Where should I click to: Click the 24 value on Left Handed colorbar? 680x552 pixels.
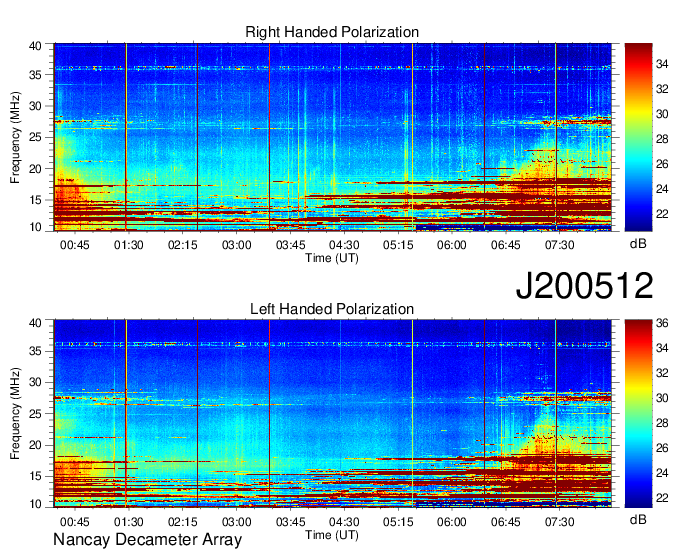click(x=662, y=473)
